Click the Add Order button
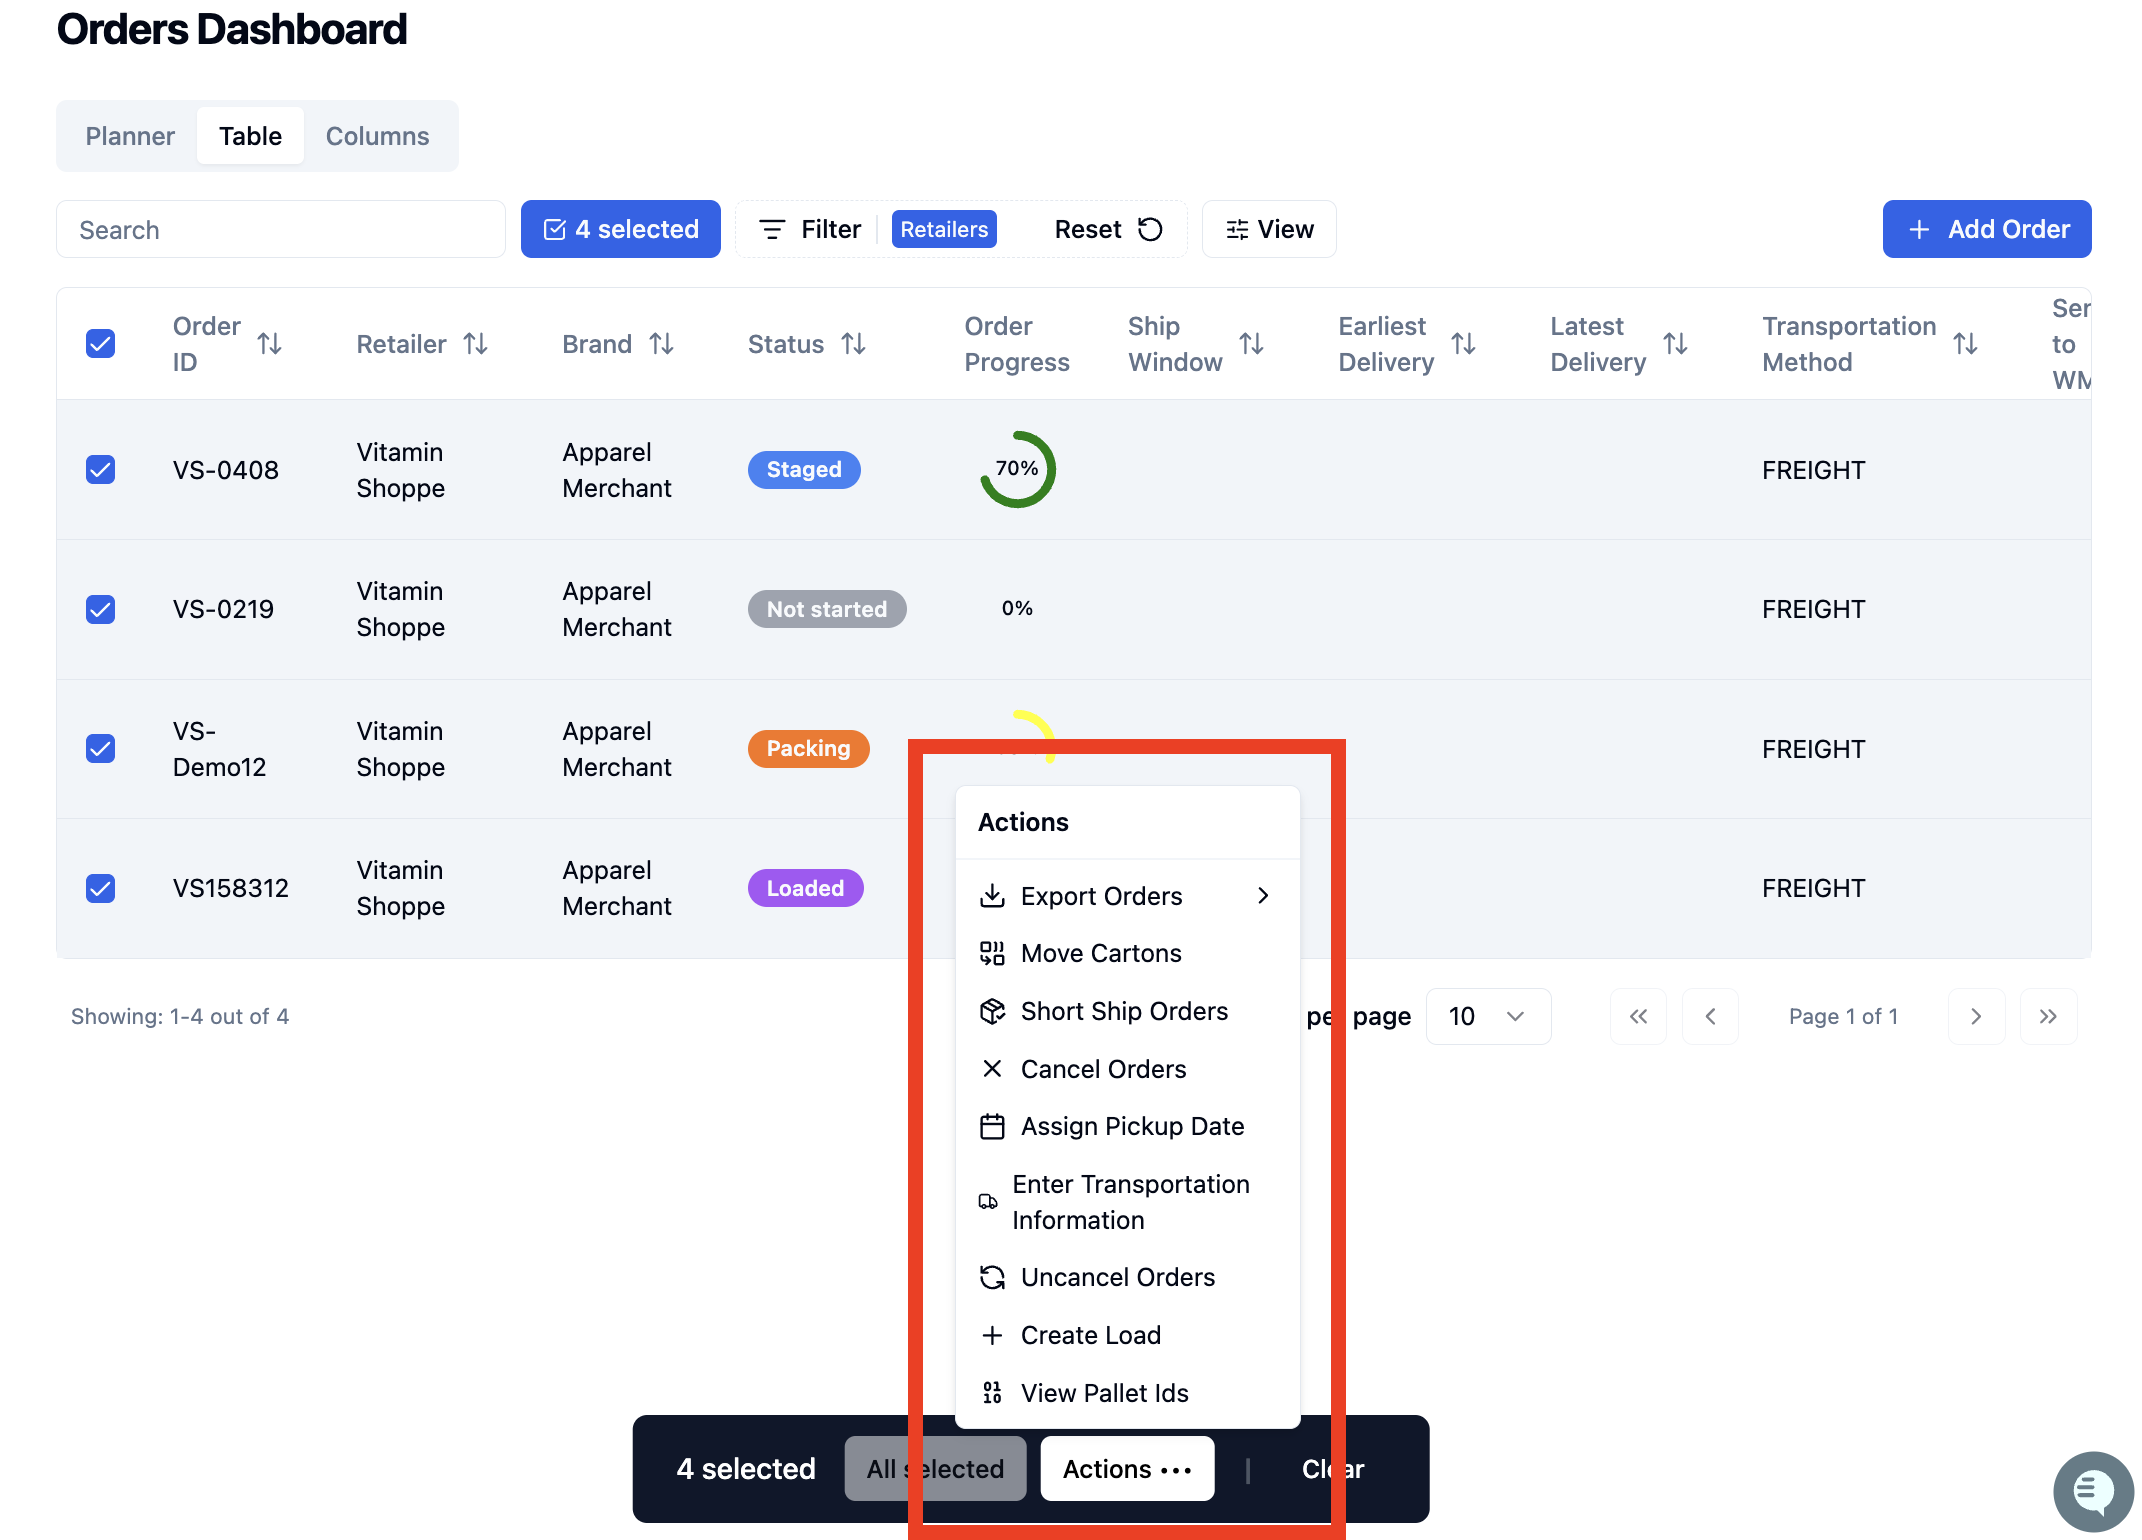Screen dimensions: 2142x1540 point(1987,229)
